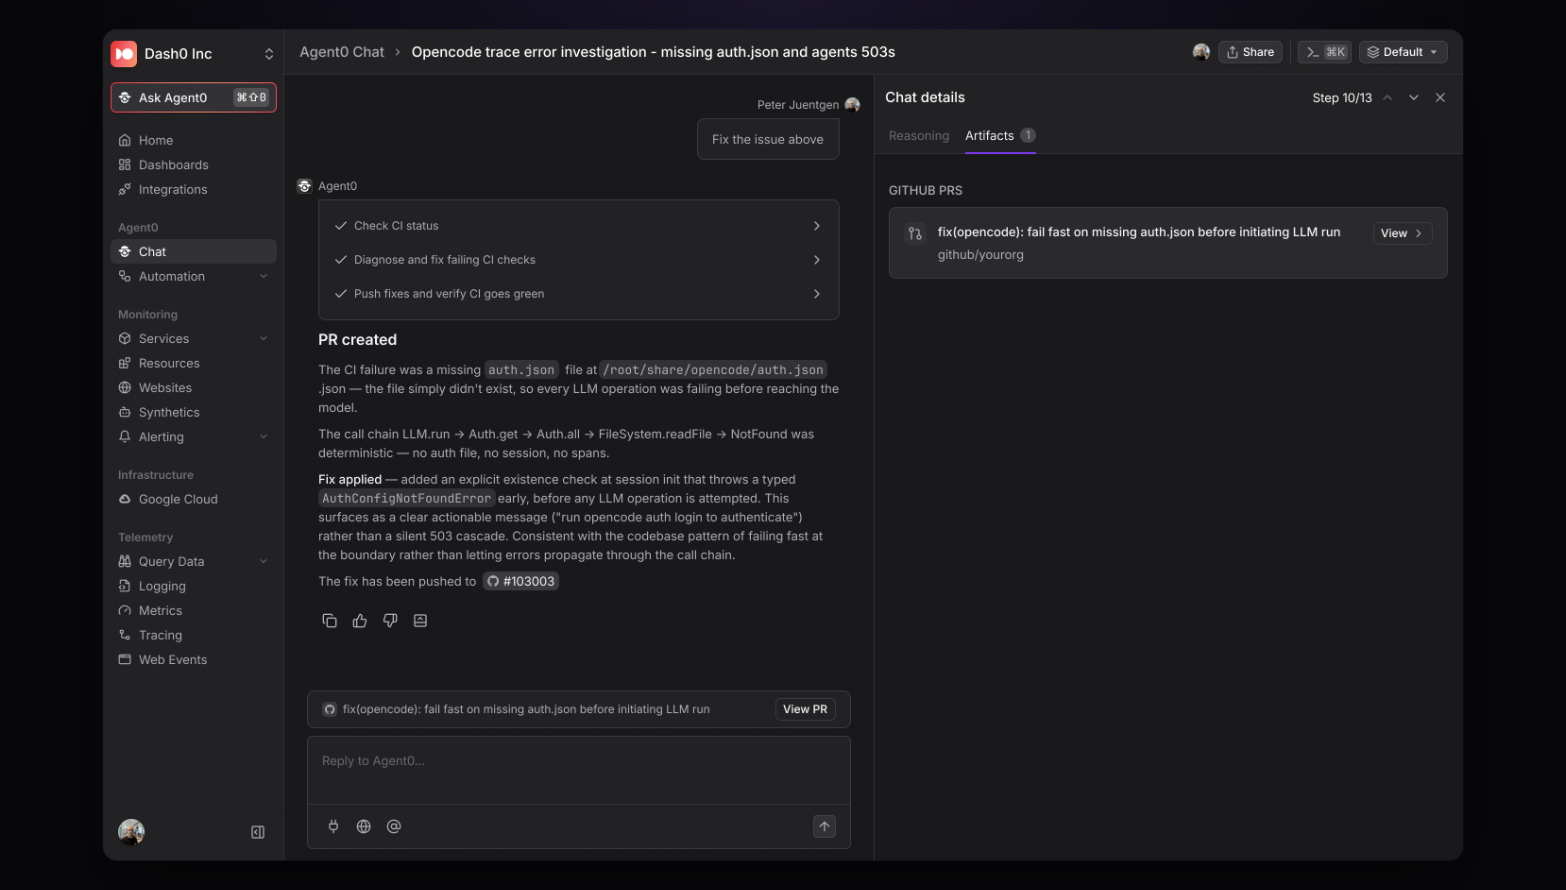Give the response a thumbs down
1566x890 pixels.
coord(390,621)
